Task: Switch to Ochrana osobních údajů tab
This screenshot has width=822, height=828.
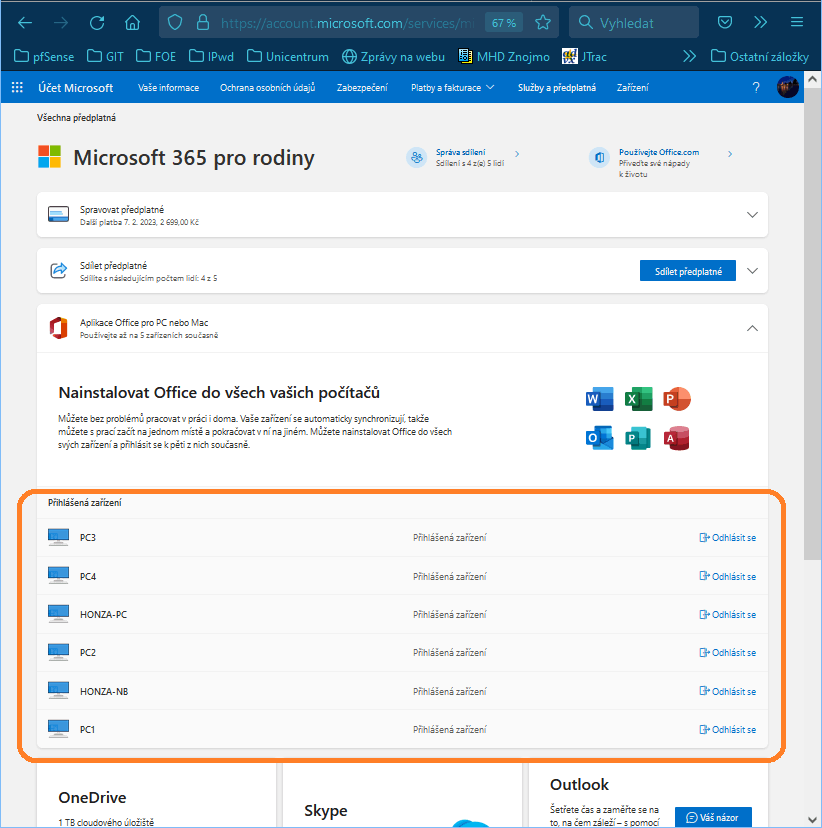Action: [268, 88]
